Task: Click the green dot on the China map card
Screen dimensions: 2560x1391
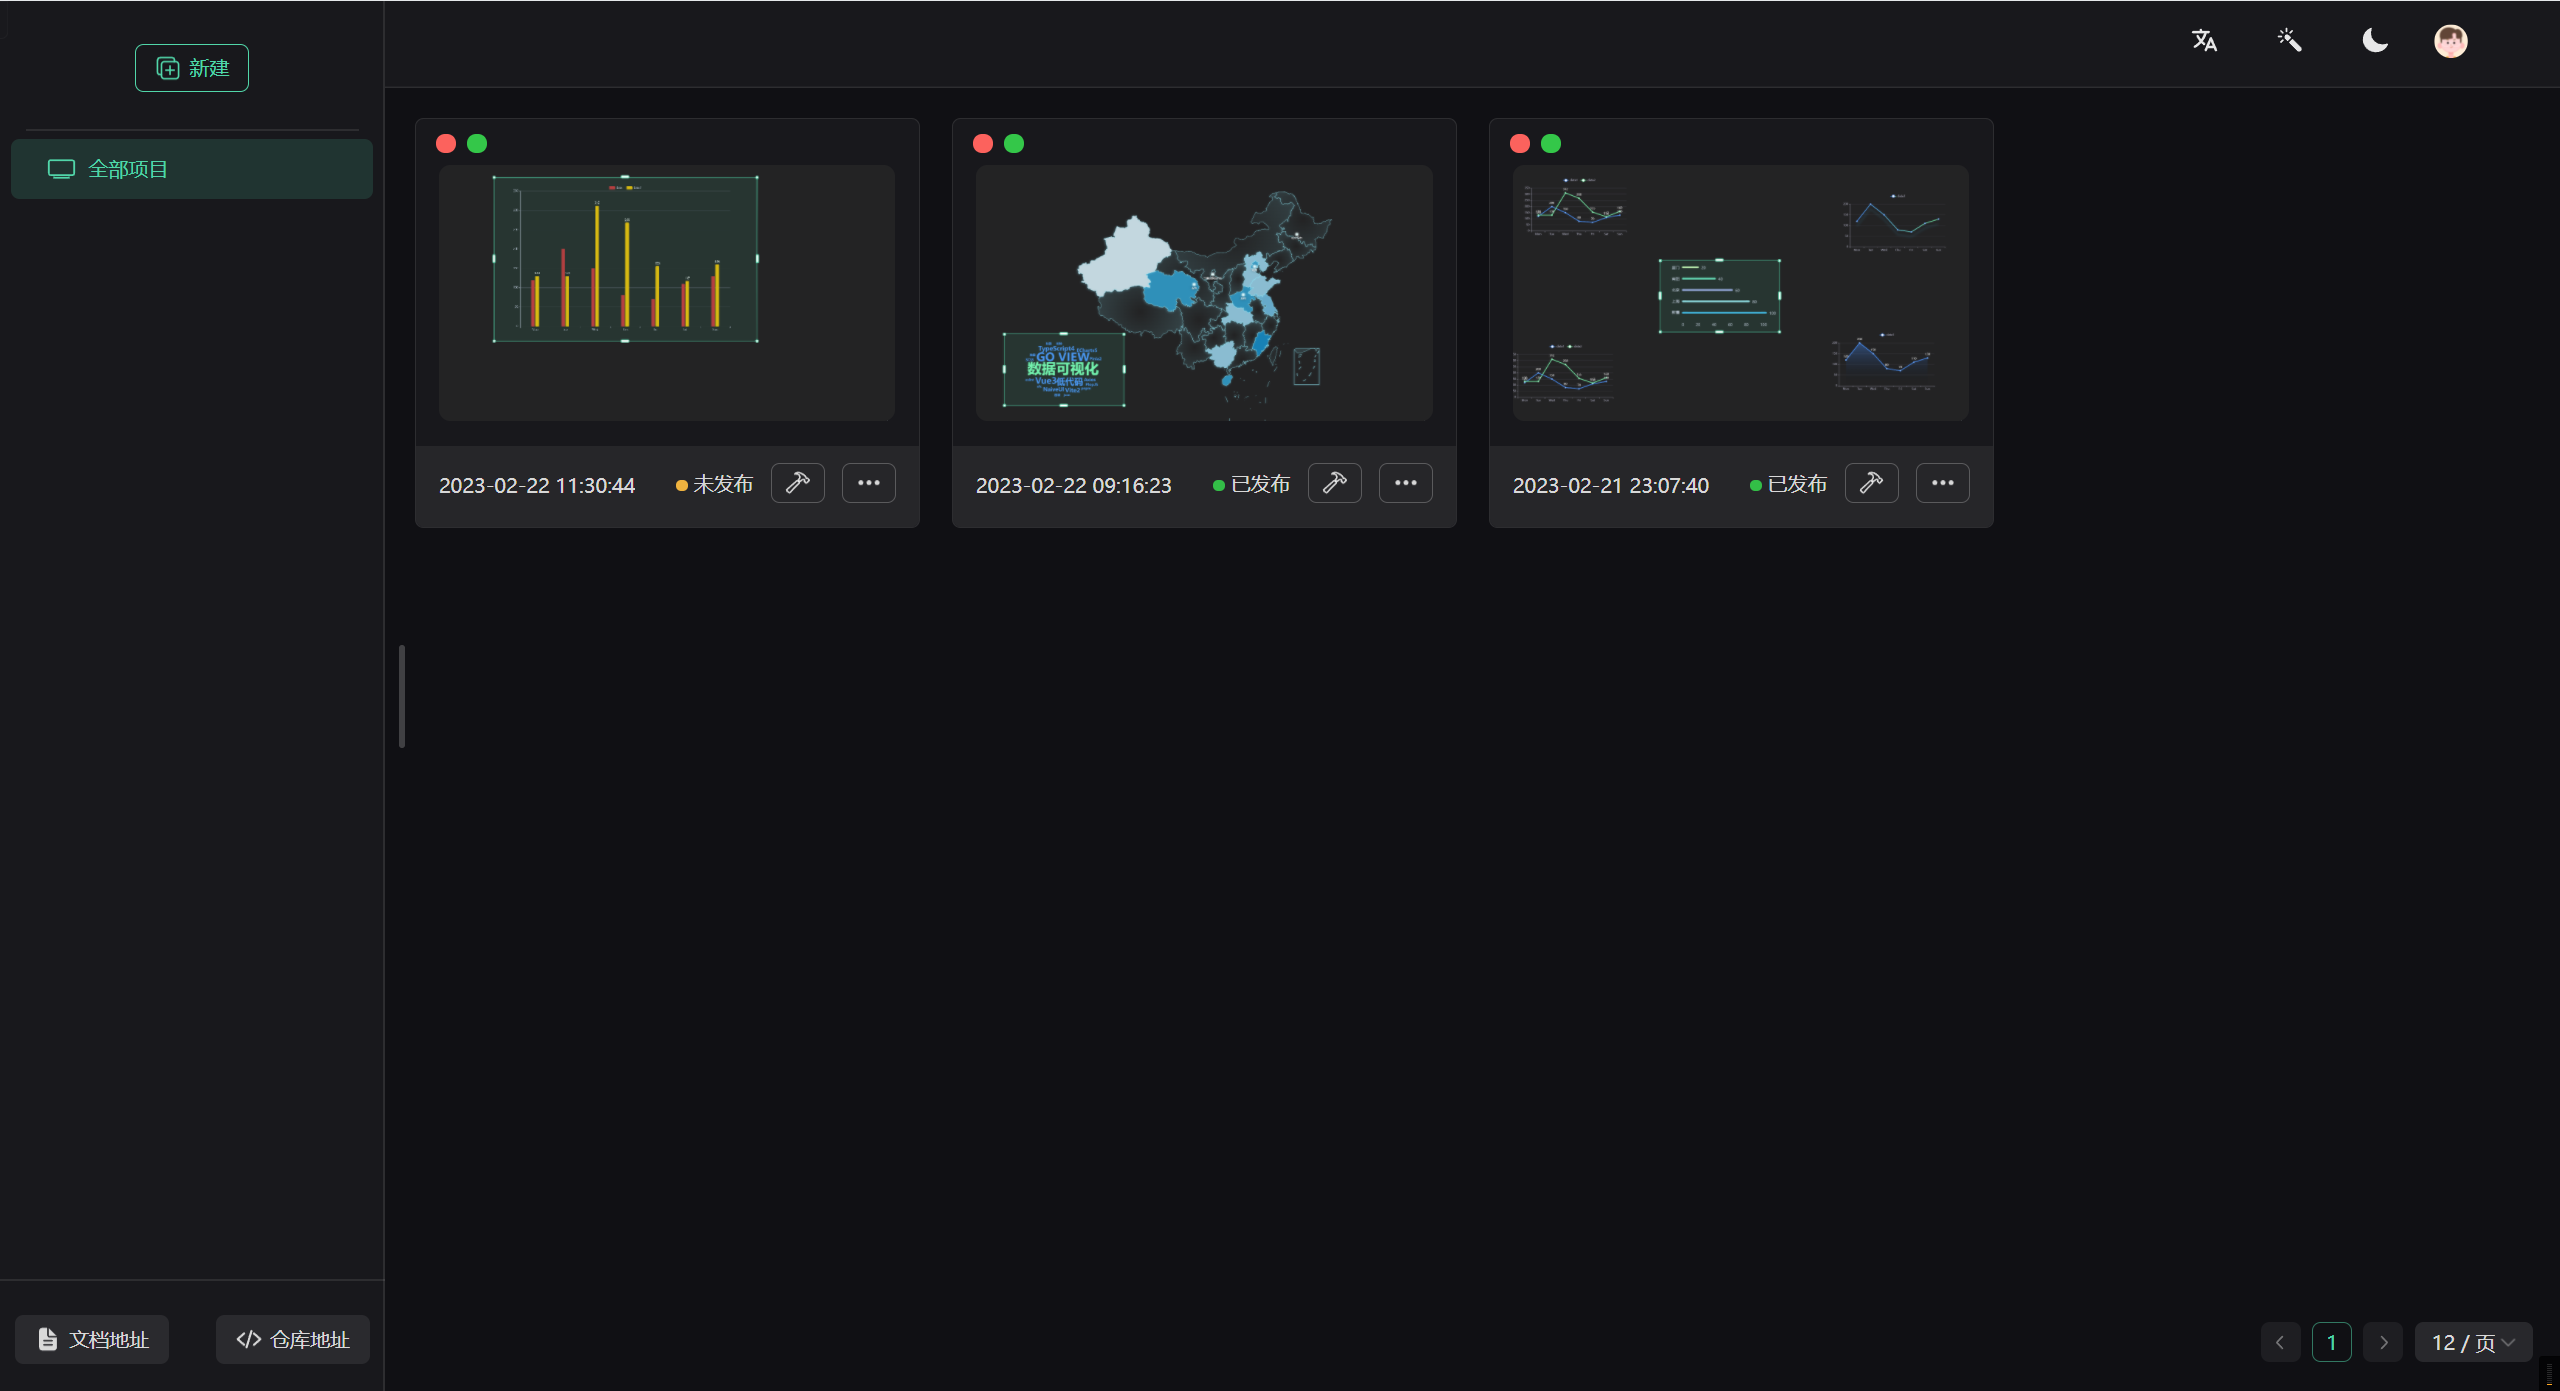Action: point(1014,144)
